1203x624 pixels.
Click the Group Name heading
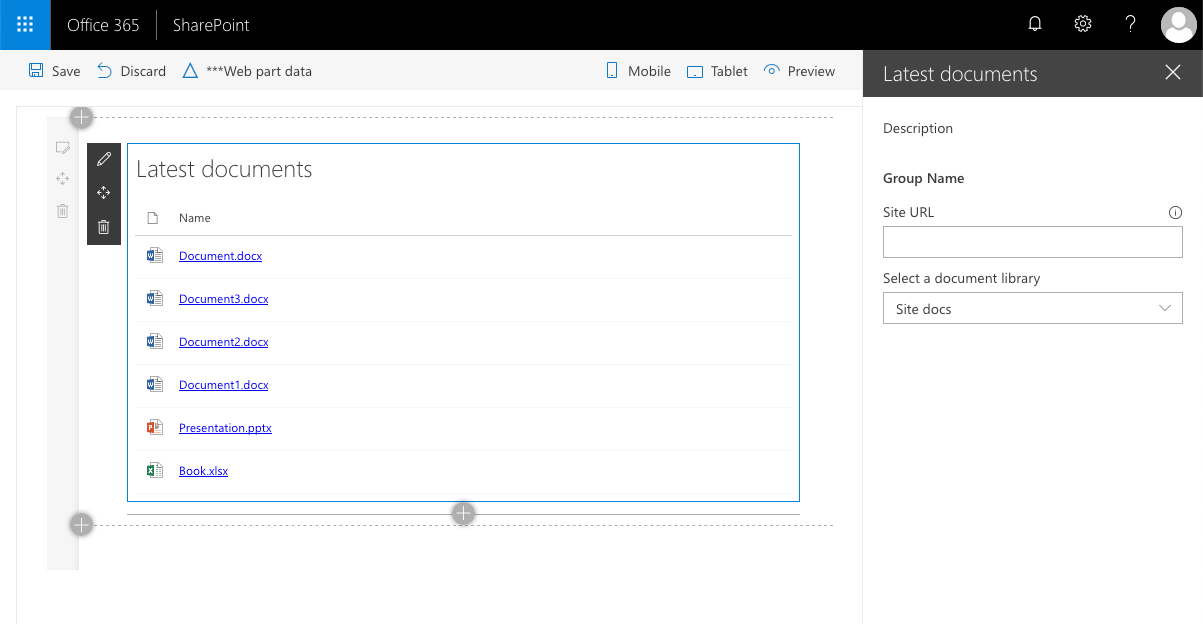point(924,178)
